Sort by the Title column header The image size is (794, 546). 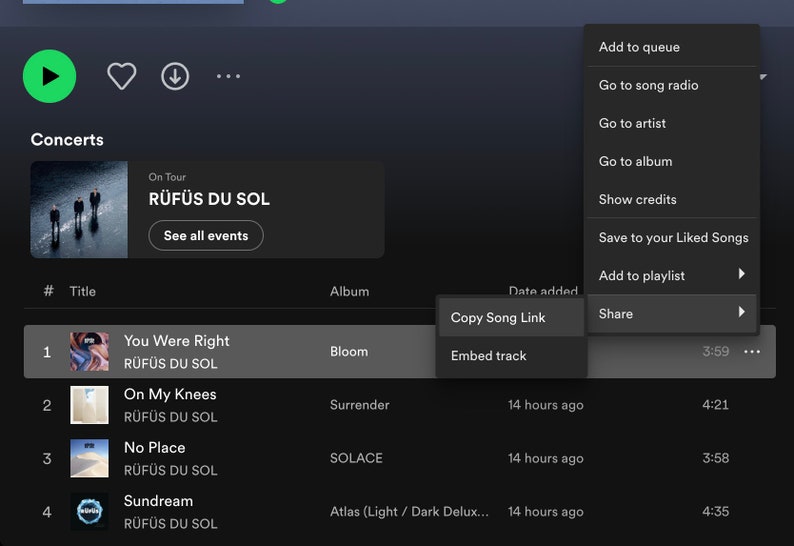tap(83, 291)
